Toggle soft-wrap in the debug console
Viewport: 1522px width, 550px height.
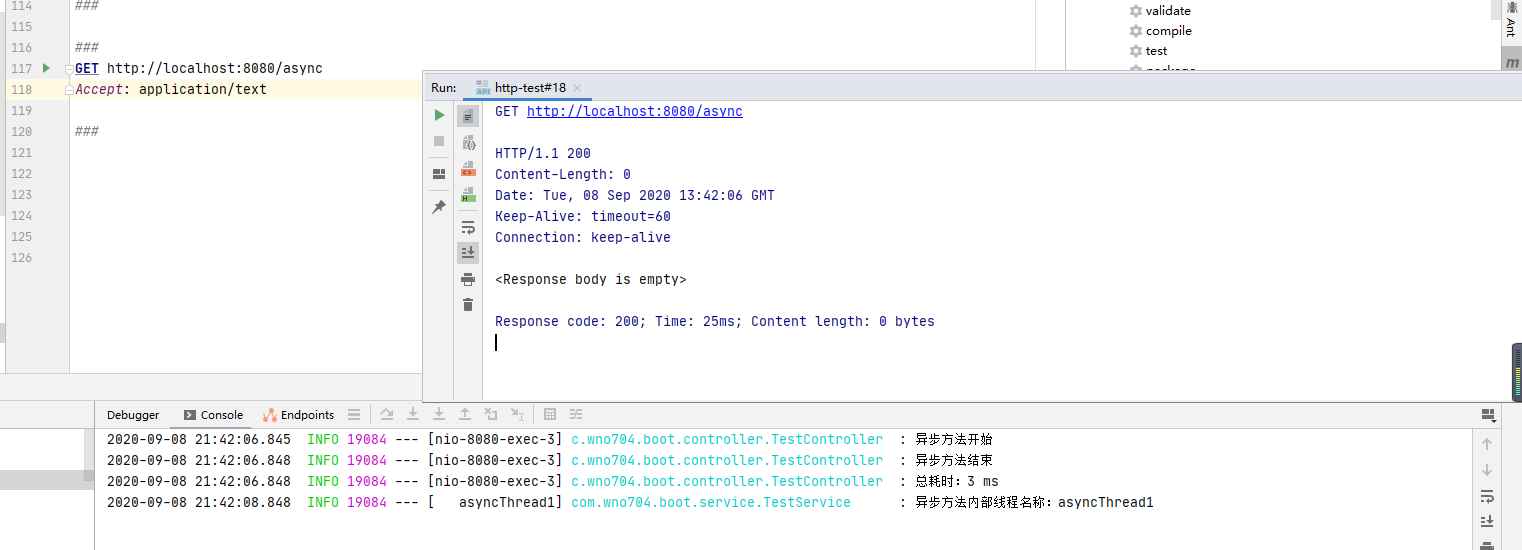tap(1487, 496)
